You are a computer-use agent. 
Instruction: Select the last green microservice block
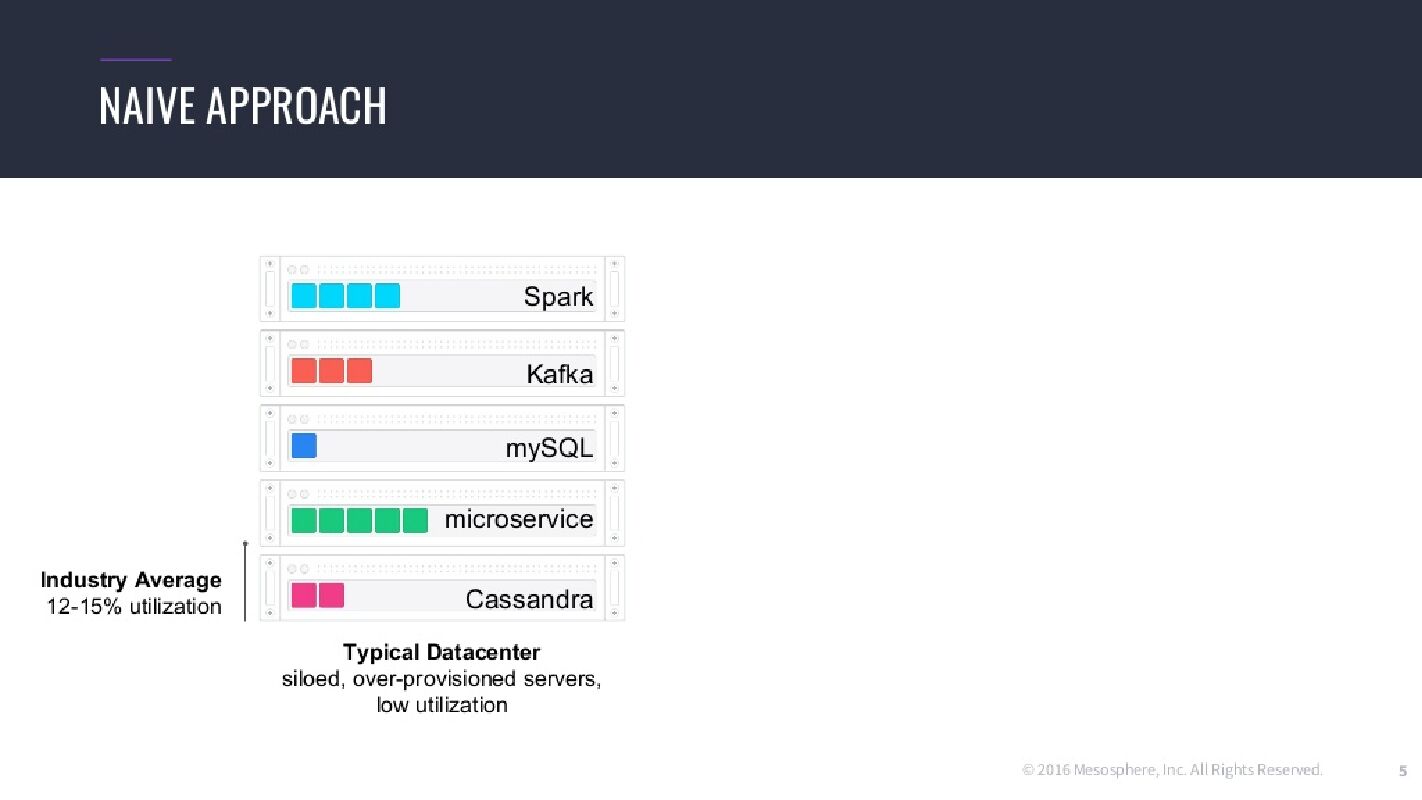415,520
